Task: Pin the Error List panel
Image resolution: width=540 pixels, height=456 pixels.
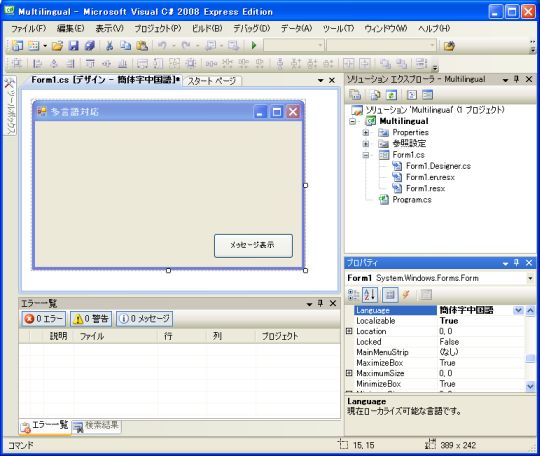Action: pos(320,303)
